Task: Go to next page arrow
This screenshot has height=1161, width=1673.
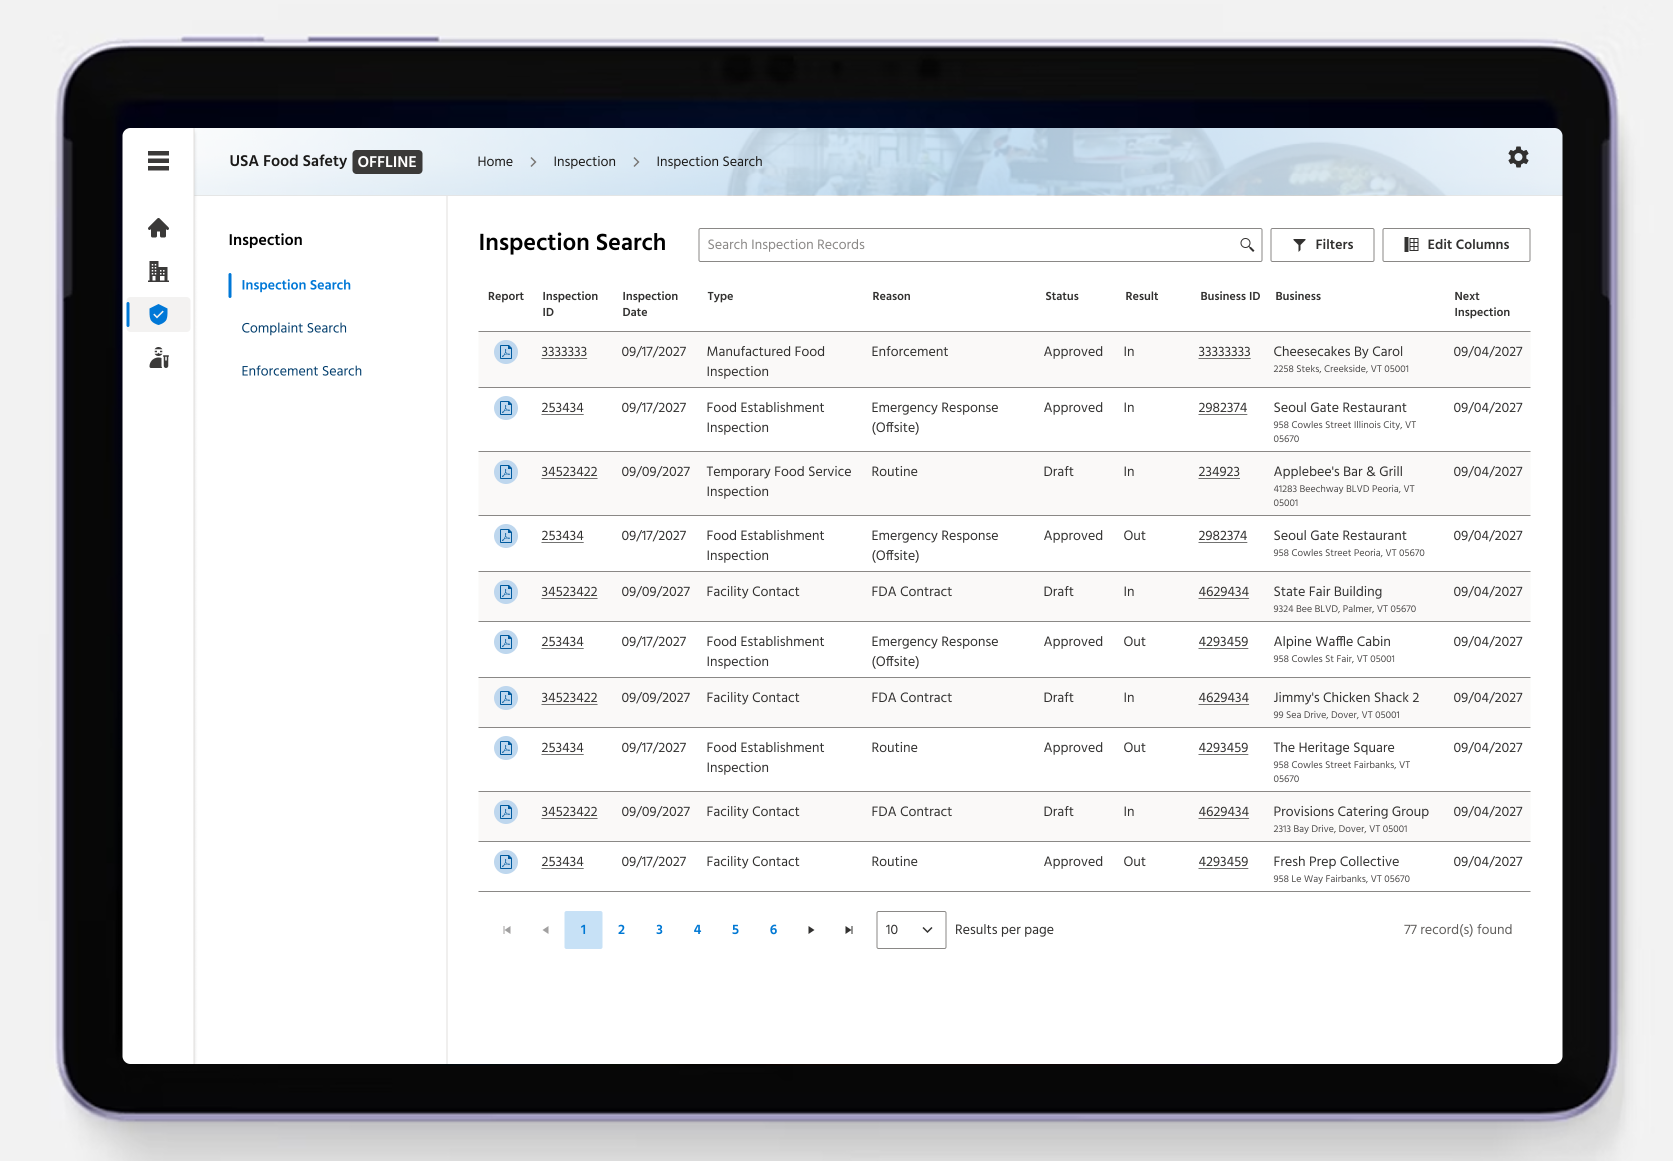Action: pyautogui.click(x=811, y=930)
